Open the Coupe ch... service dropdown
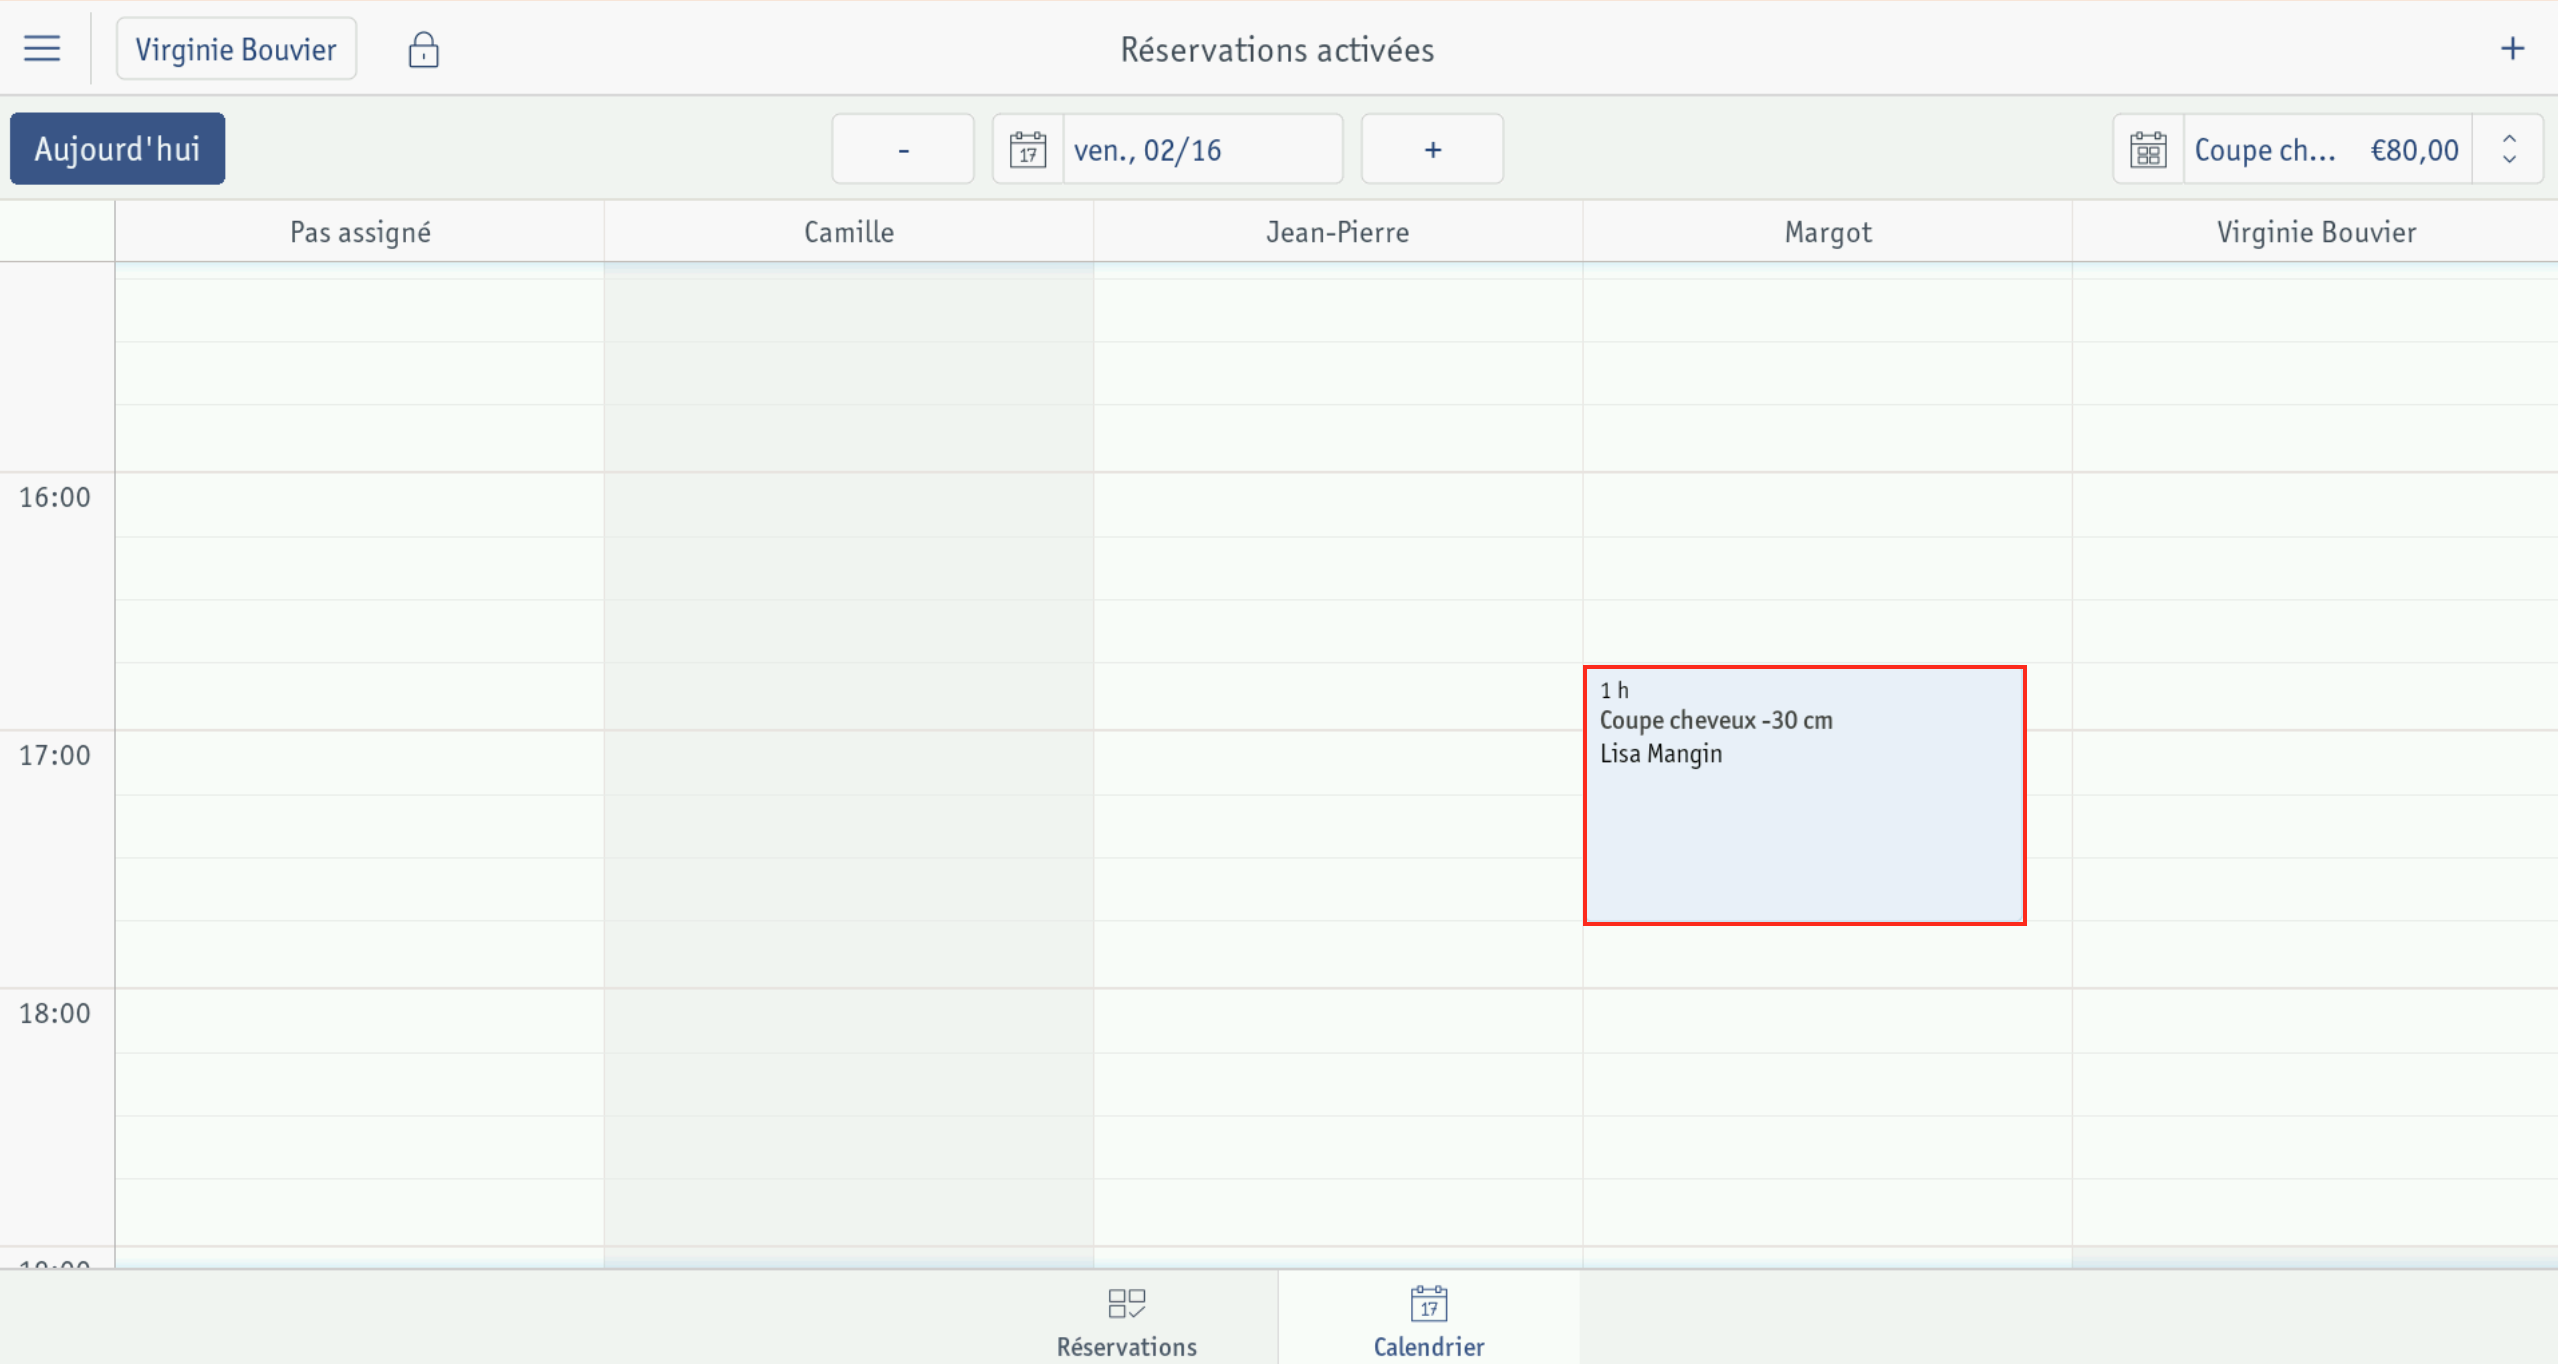Image resolution: width=2558 pixels, height=1364 pixels. click(2327, 149)
